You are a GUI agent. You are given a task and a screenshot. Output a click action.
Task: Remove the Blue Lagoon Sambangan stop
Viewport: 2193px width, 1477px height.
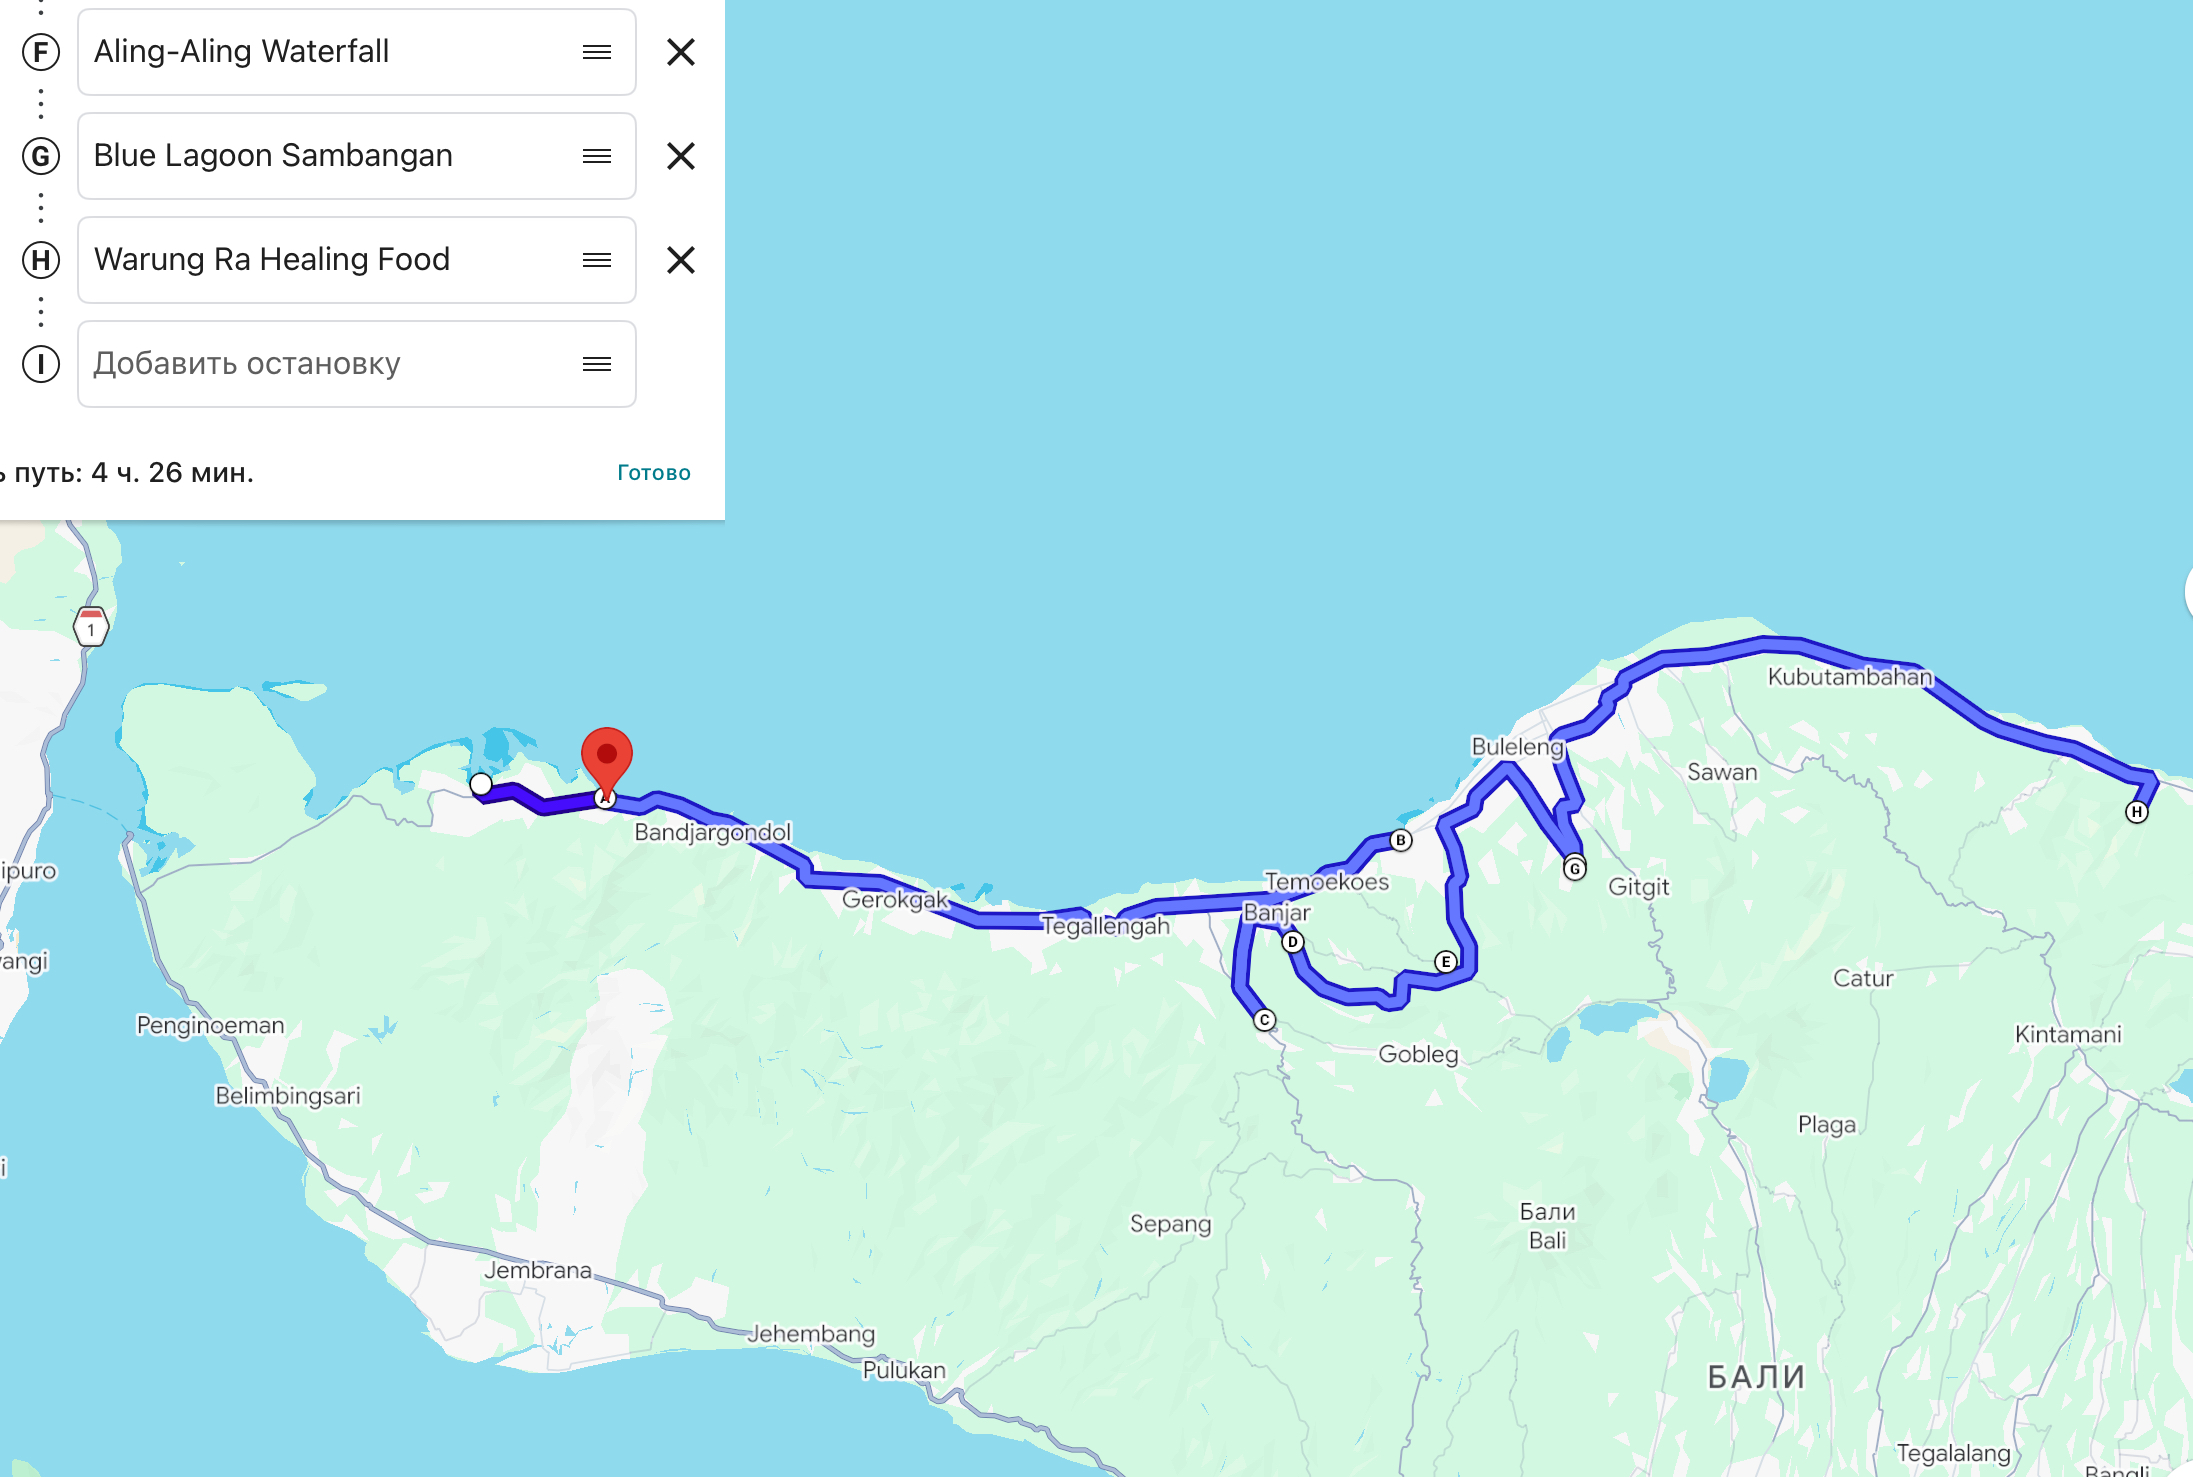pyautogui.click(x=681, y=156)
